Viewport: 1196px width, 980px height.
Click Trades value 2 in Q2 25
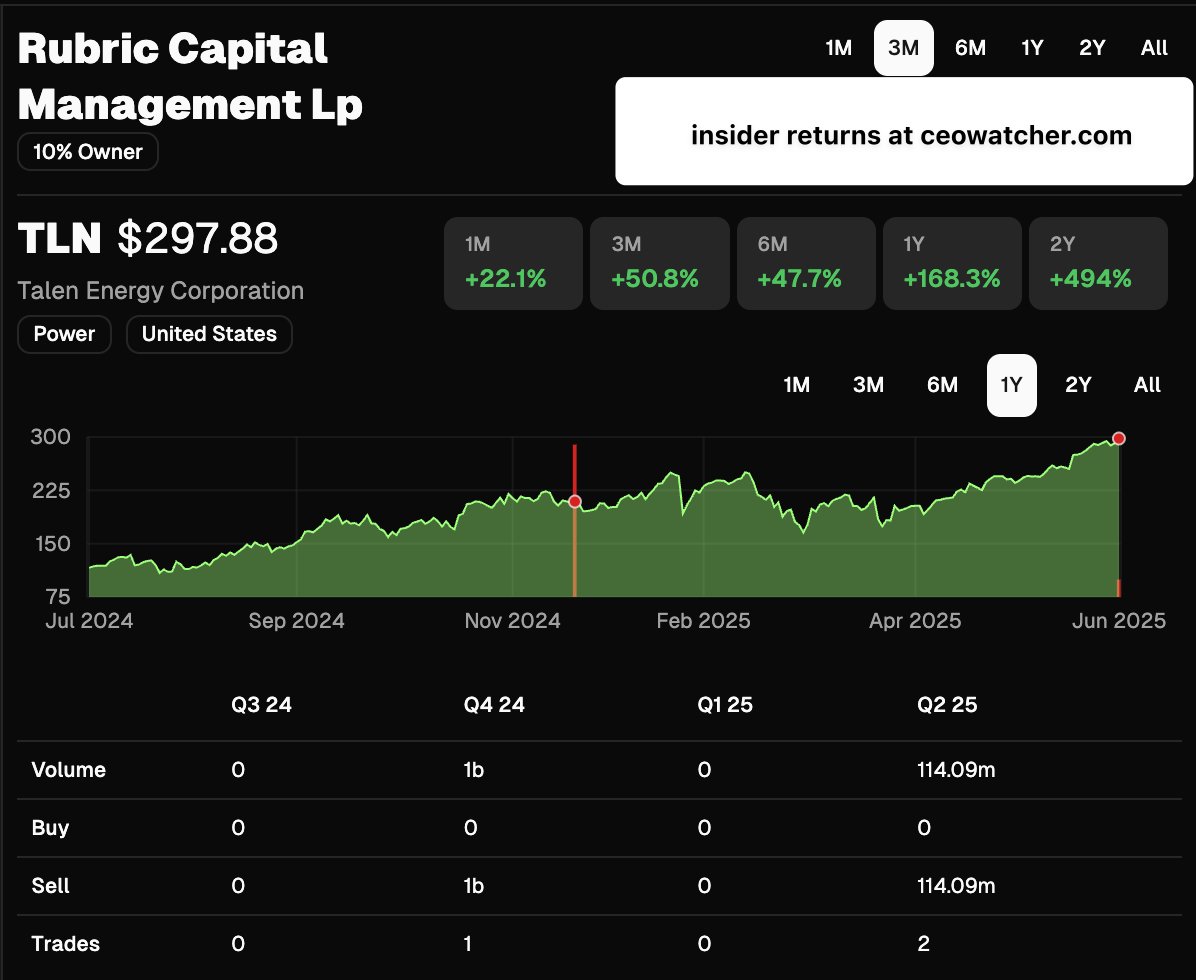(924, 943)
